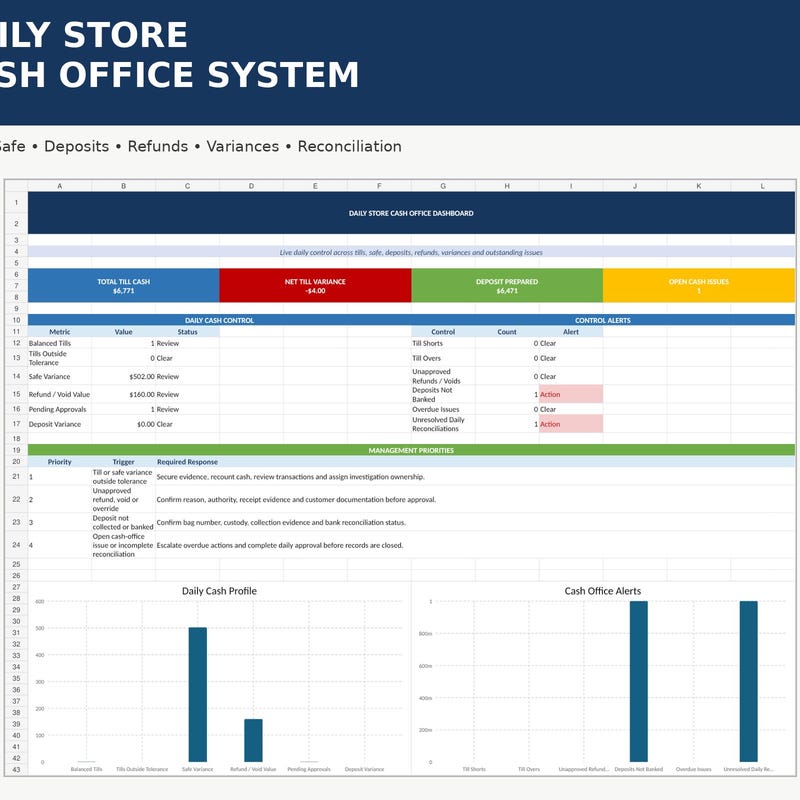The height and width of the screenshot is (800, 800).
Task: Select the Open Cash Issues yellow tile
Action: coord(699,286)
